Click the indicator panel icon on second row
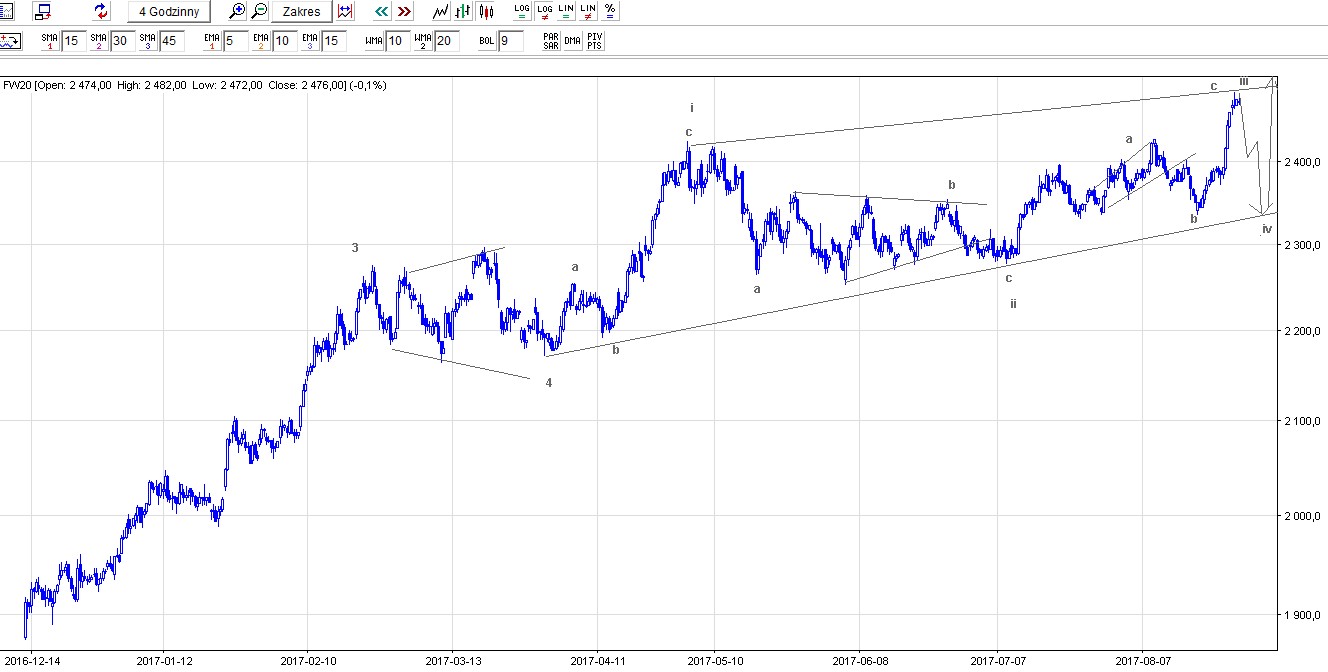This screenshot has height=672, width=1328. (x=10, y=41)
